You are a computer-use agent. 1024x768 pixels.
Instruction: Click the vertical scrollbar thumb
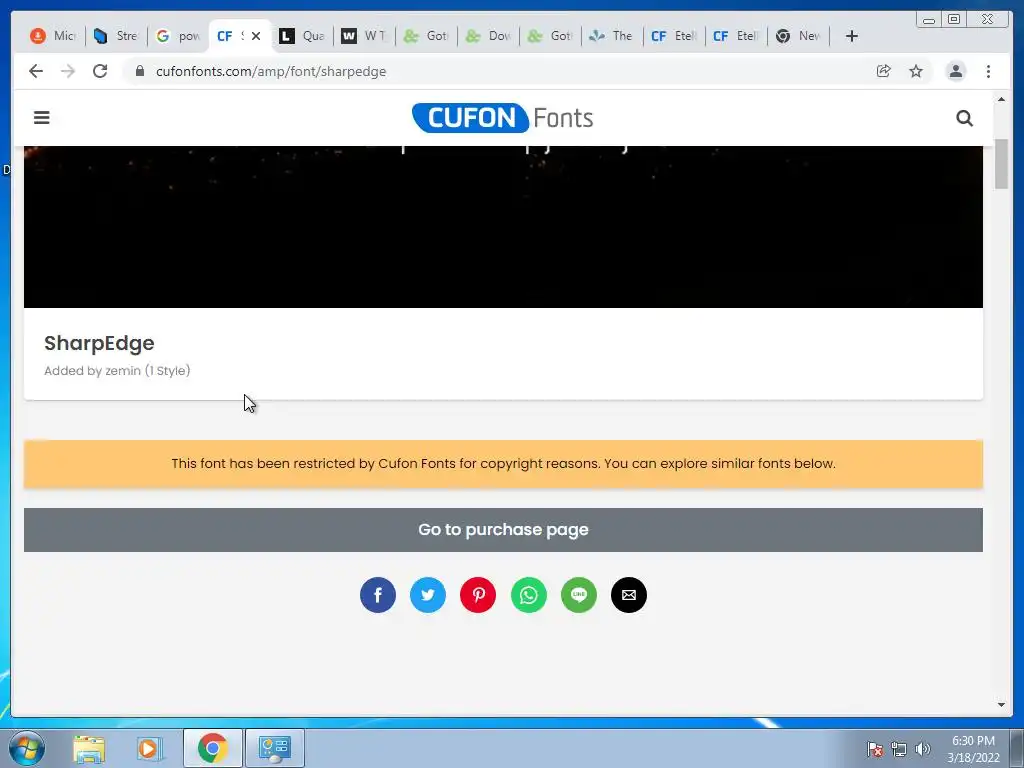coord(1001,164)
